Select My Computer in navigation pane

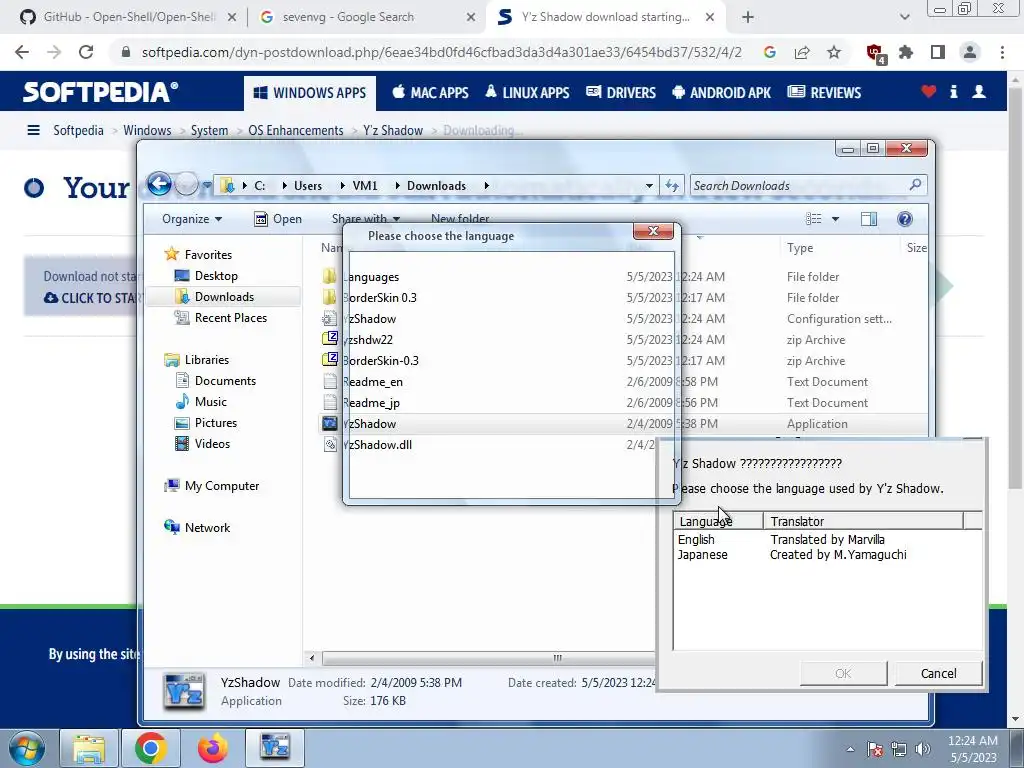point(221,485)
